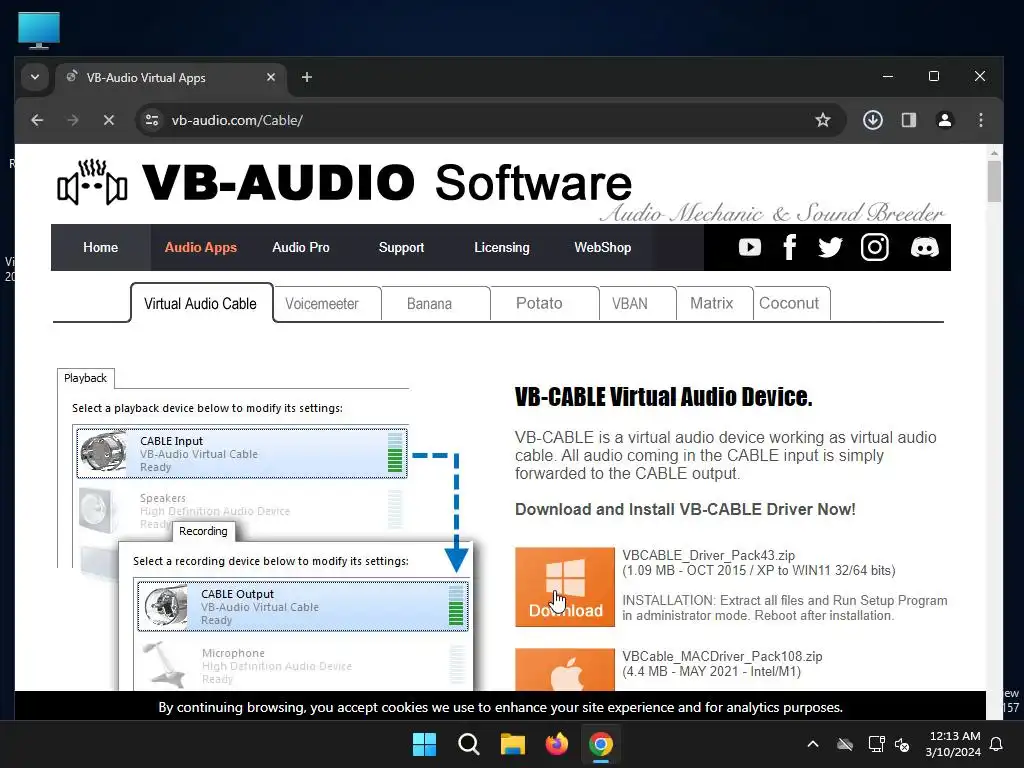Open the Audio Pro menu item
The height and width of the screenshot is (768, 1024).
[x=300, y=248]
